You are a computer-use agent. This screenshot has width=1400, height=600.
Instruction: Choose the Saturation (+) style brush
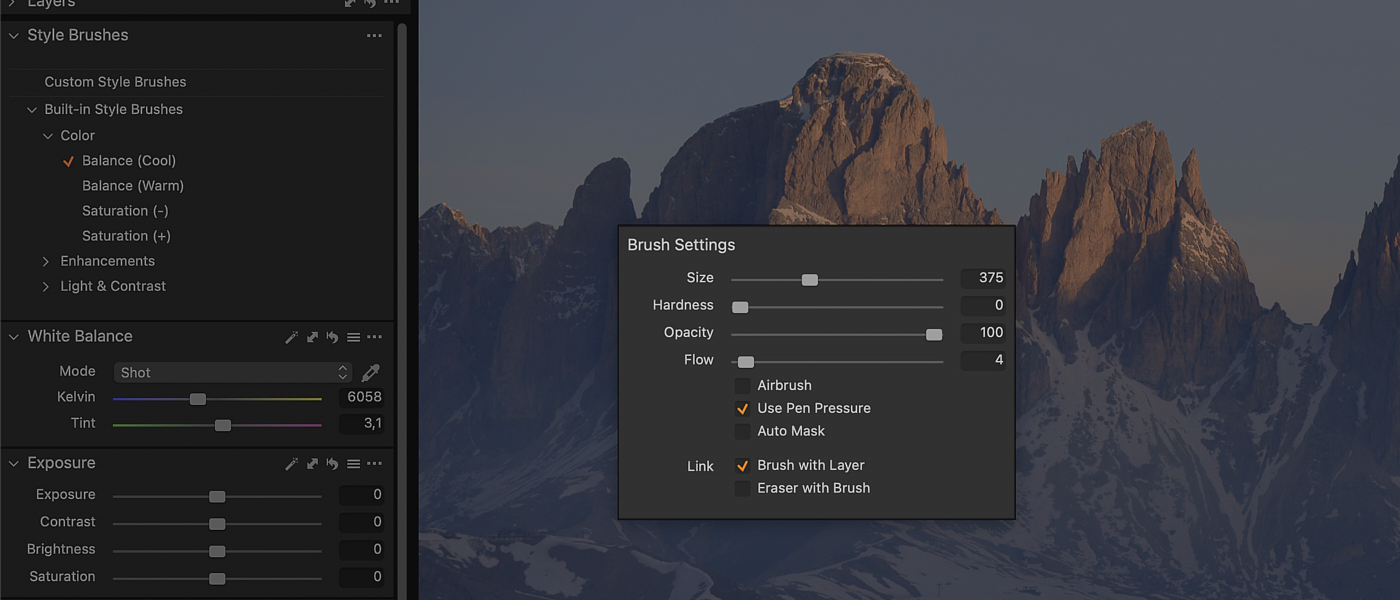click(126, 236)
